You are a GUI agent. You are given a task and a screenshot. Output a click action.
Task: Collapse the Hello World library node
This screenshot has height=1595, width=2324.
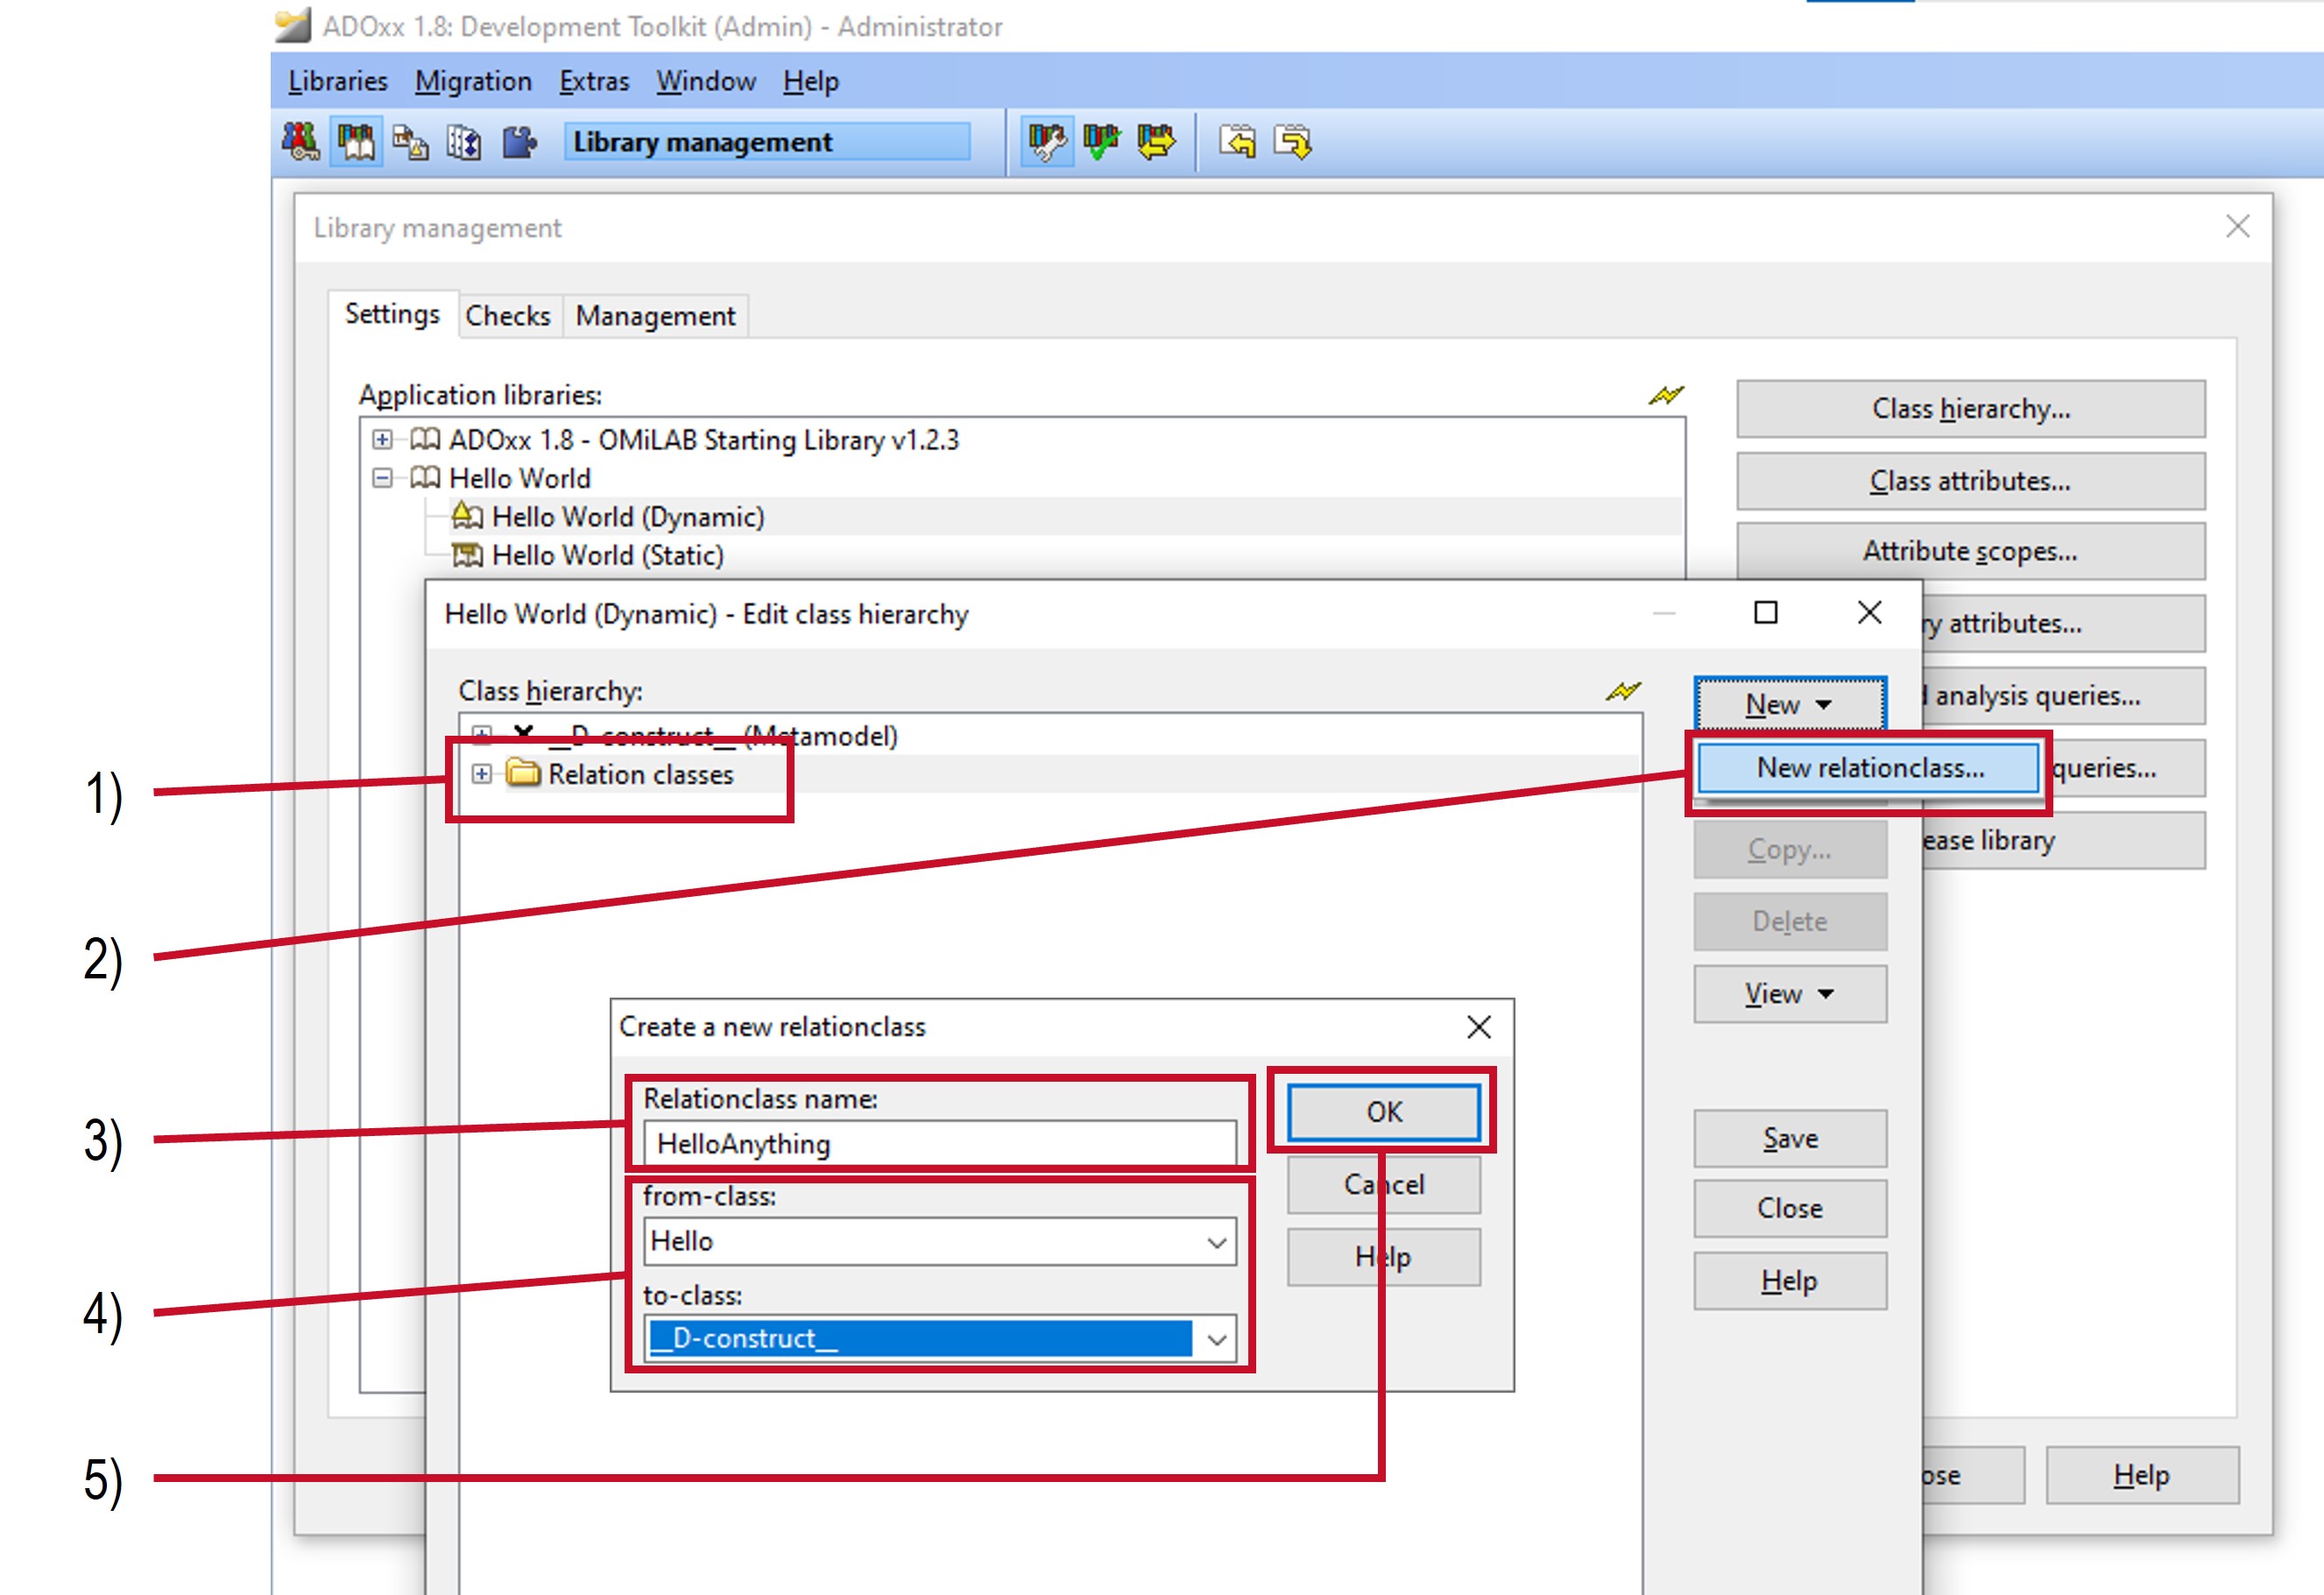tap(382, 478)
